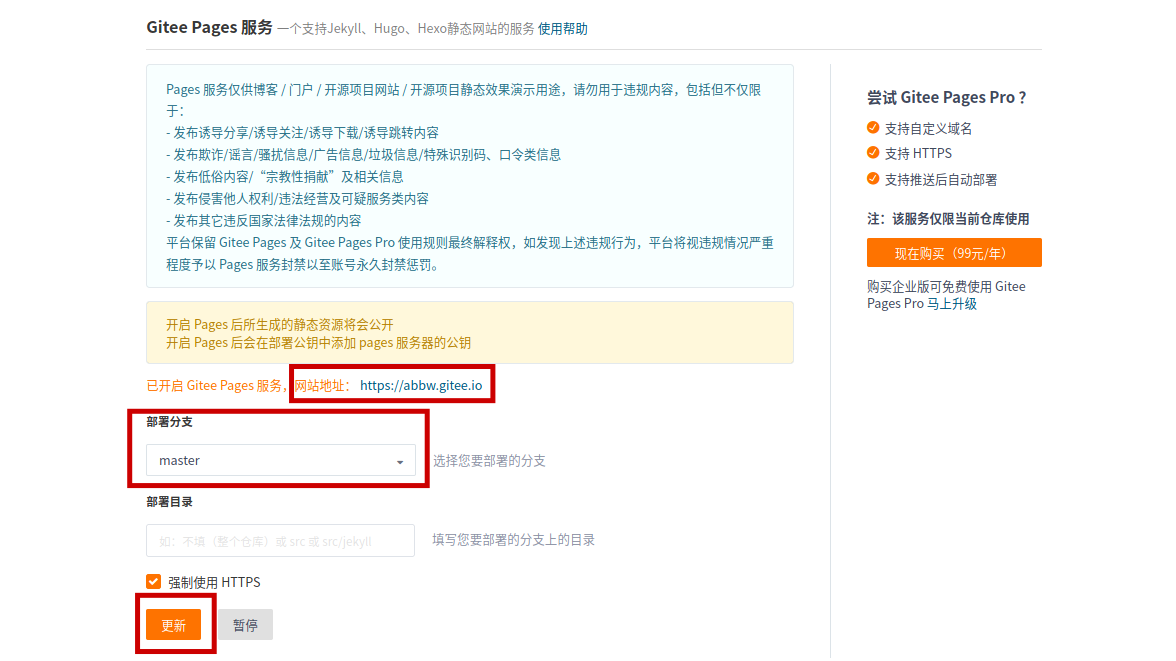Toggle the 强制使用 HTTPS checkbox
The height and width of the screenshot is (661, 1176).
point(154,581)
